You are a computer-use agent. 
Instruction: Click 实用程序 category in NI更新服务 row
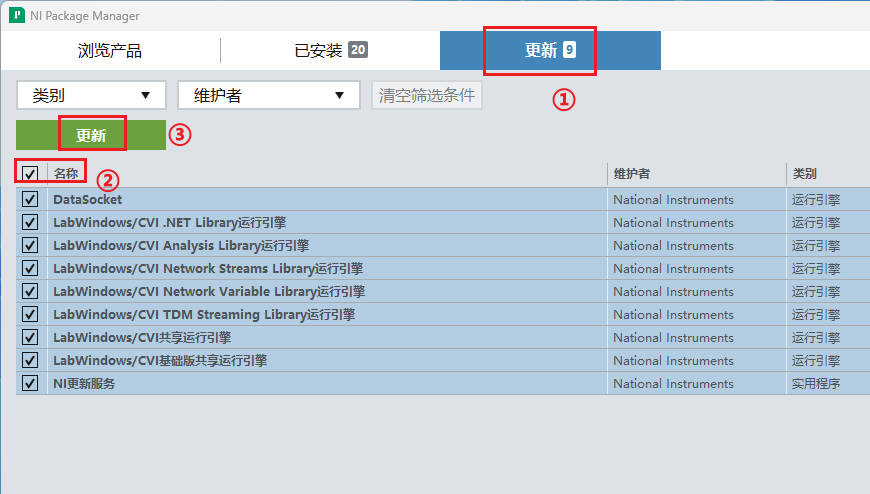point(816,384)
